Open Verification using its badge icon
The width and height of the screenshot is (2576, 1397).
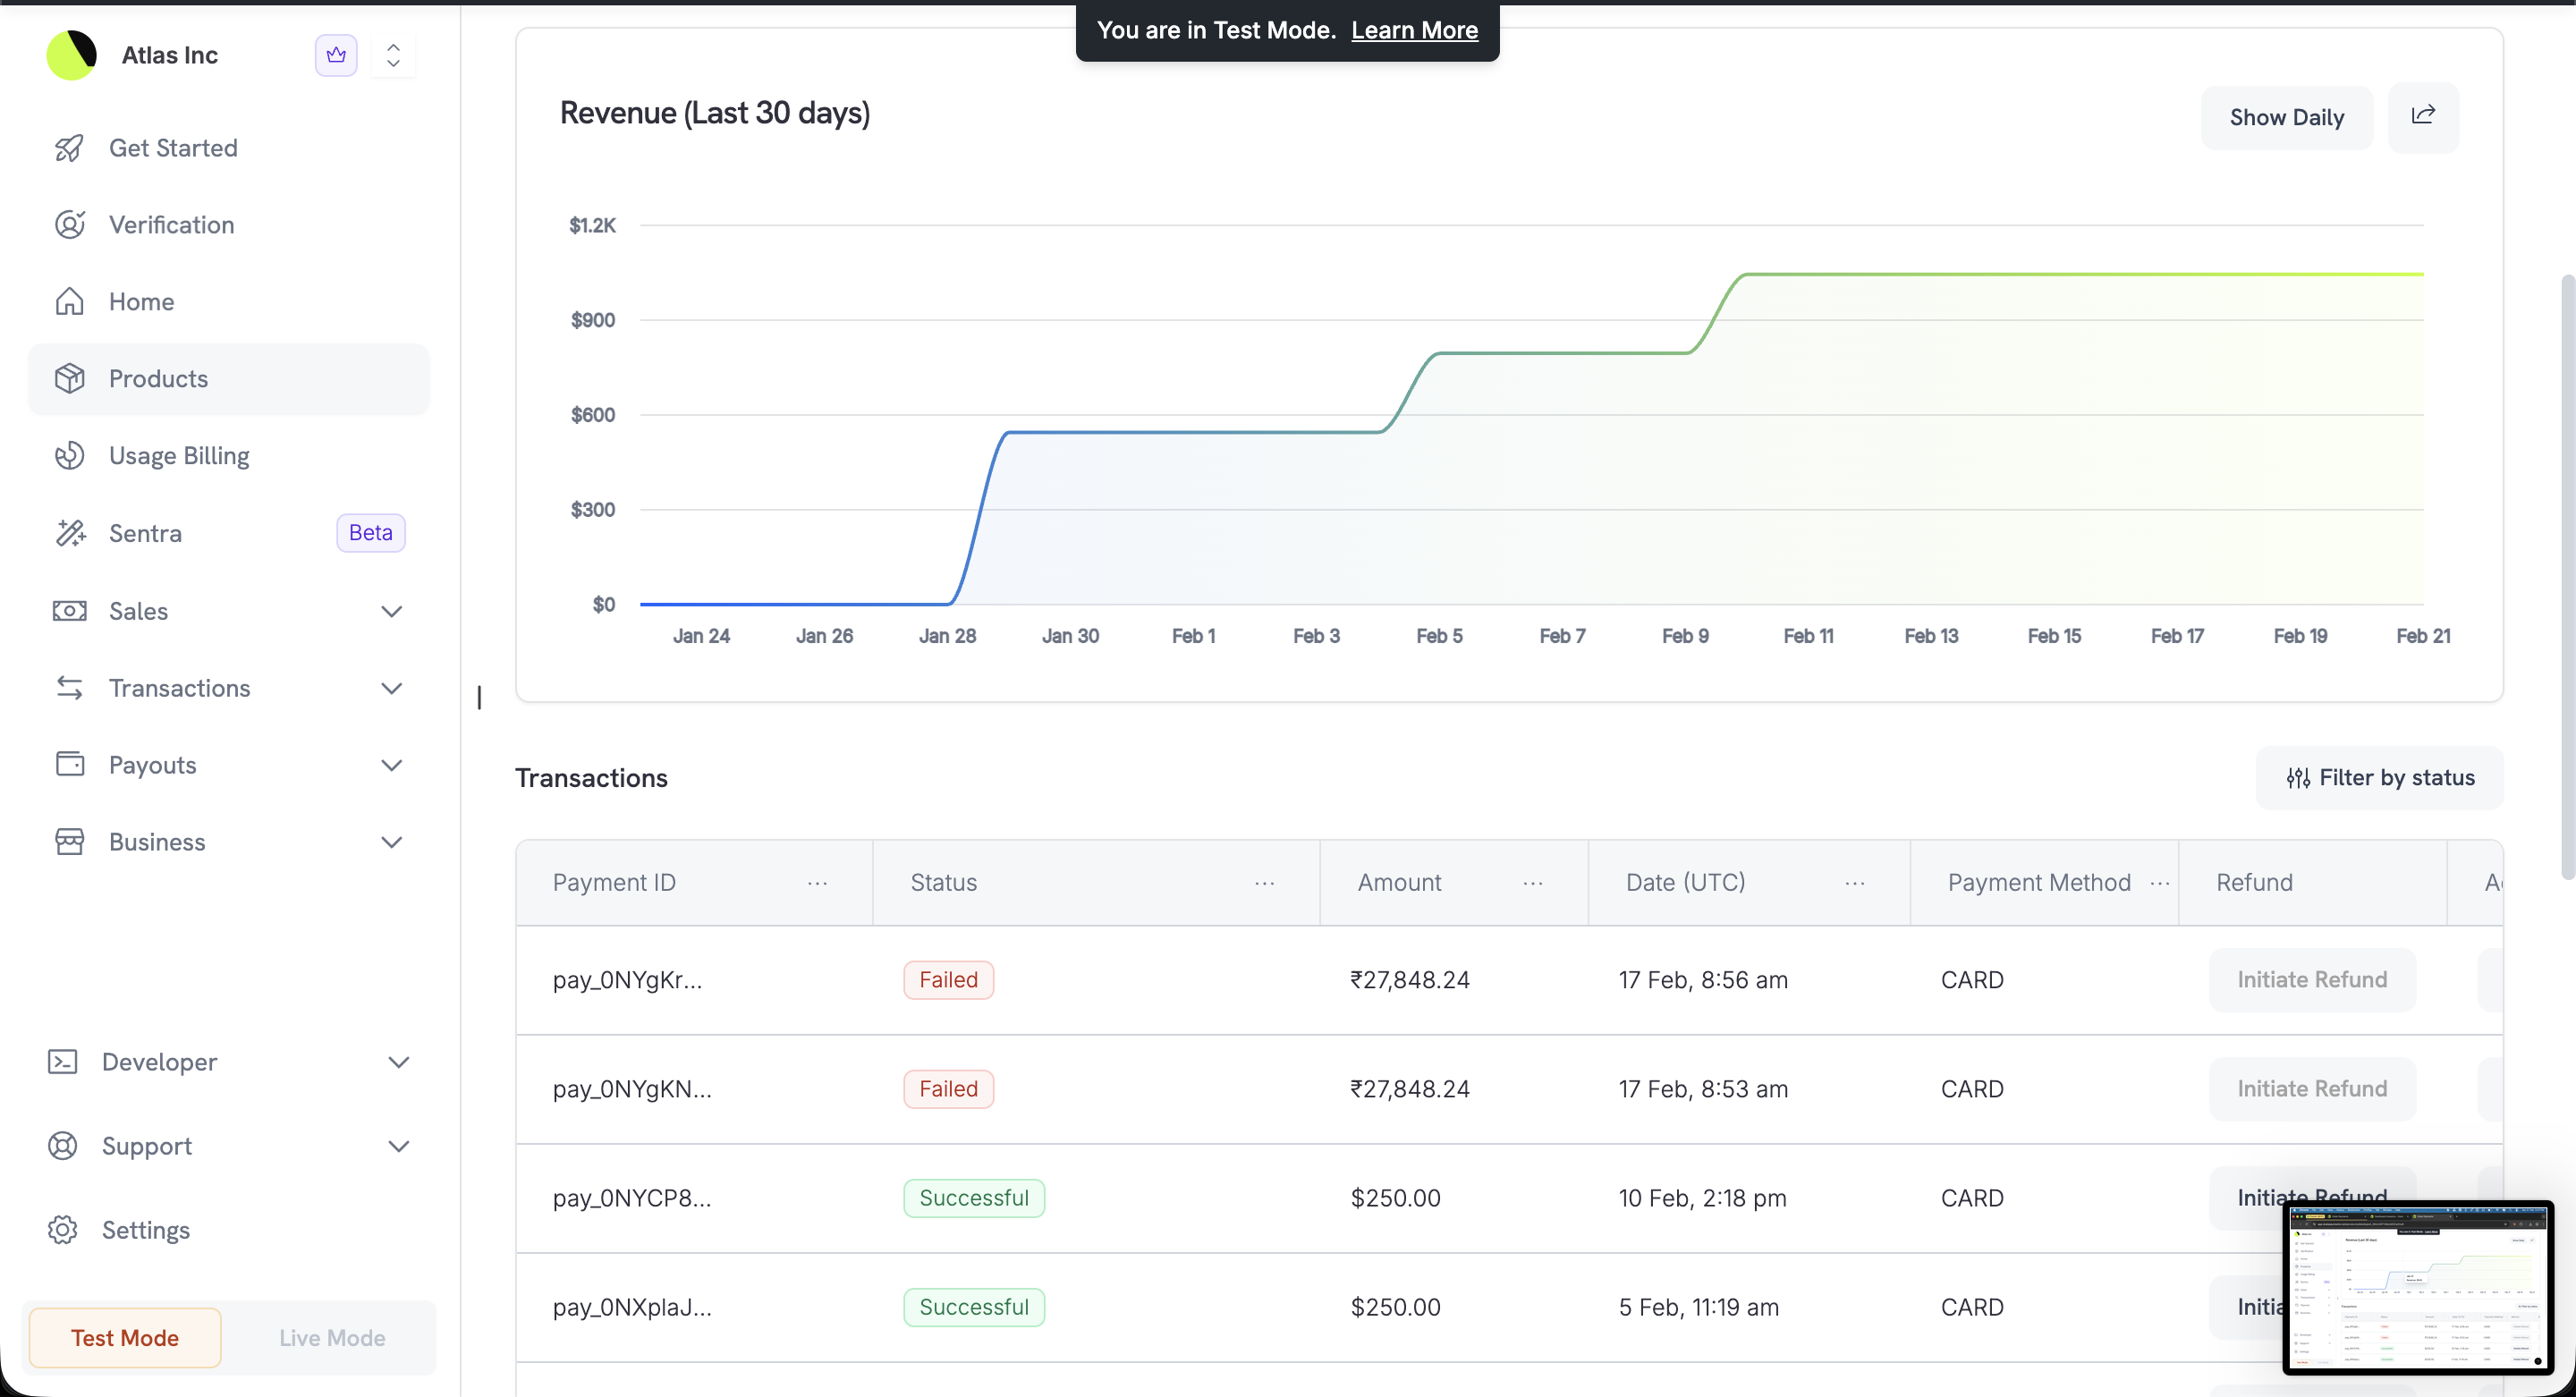coord(70,224)
